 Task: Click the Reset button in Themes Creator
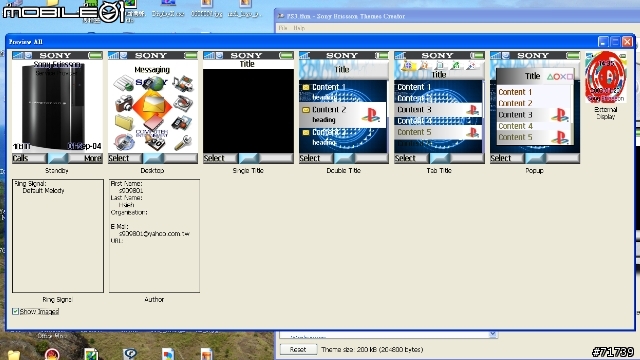click(298, 349)
